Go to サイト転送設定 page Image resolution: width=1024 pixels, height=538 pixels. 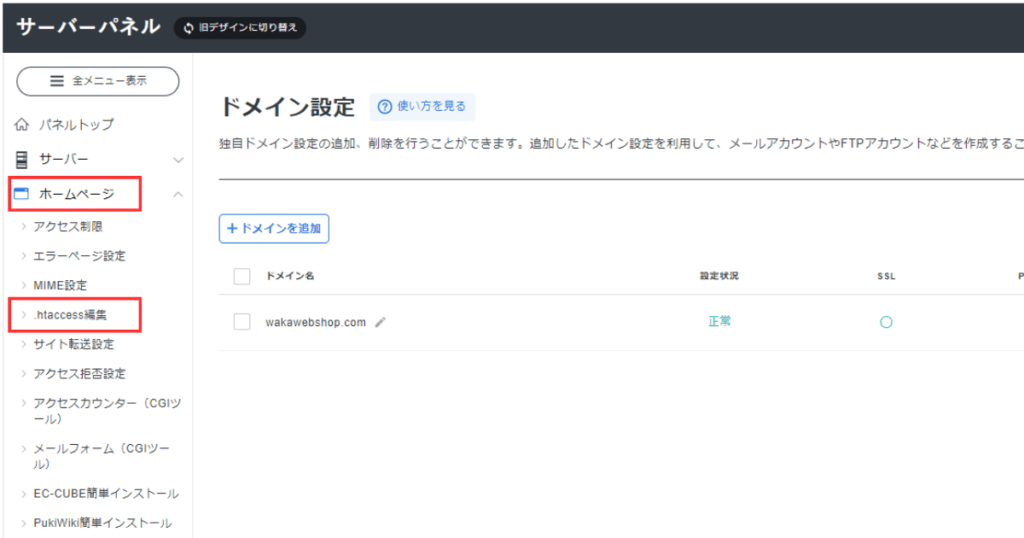pyautogui.click(x=74, y=344)
